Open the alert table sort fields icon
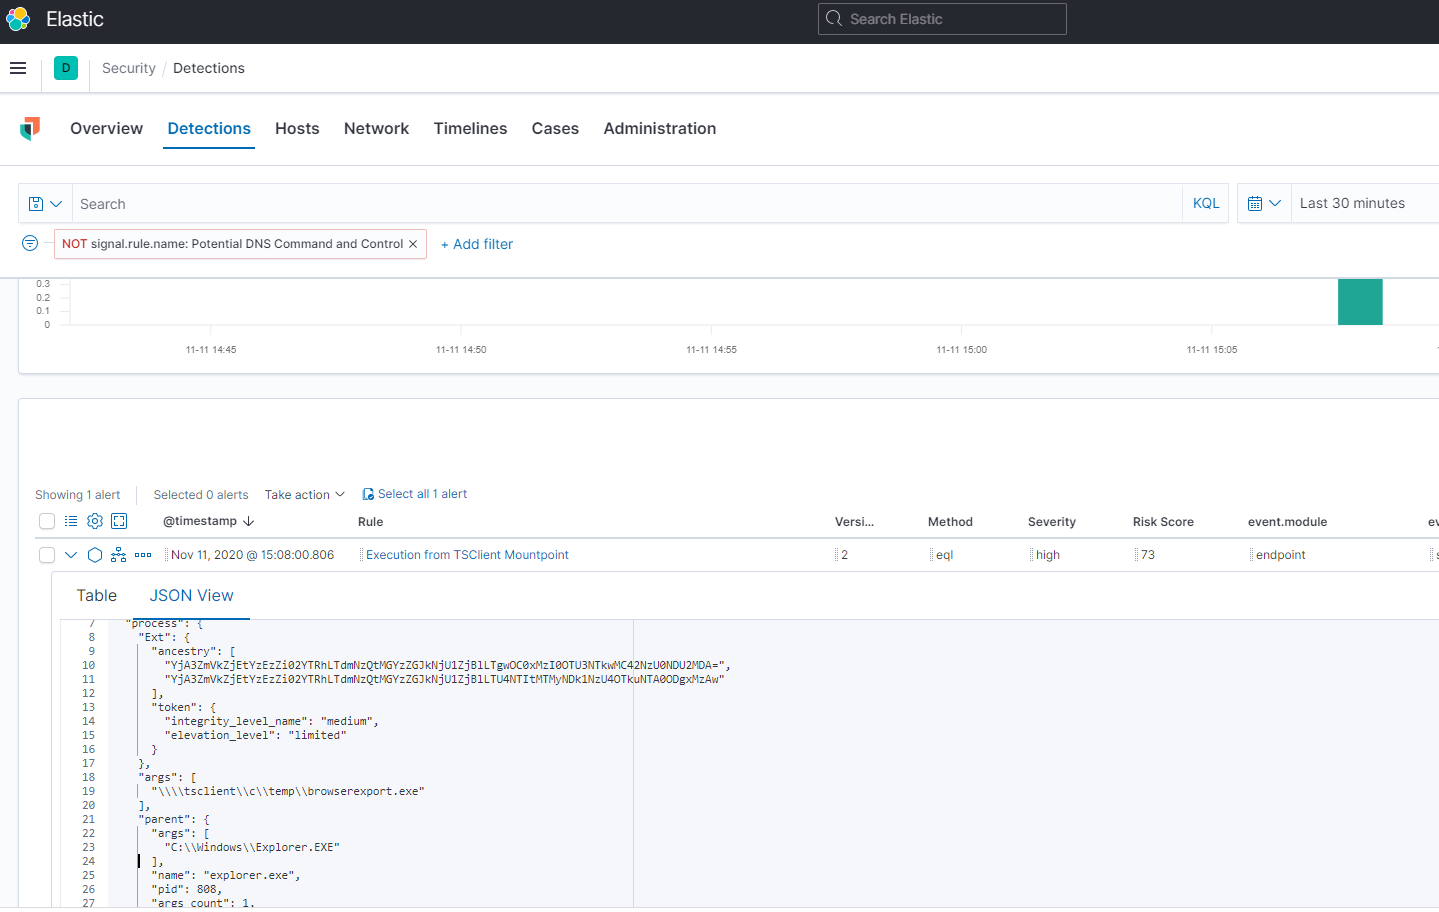1439x912 pixels. (70, 521)
